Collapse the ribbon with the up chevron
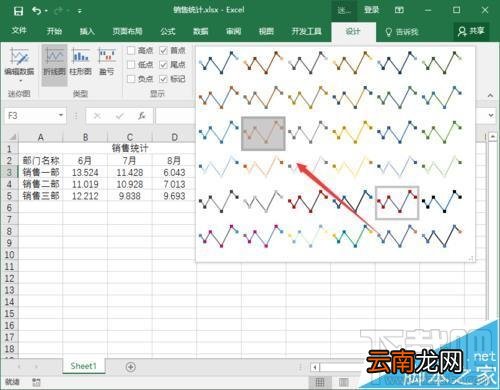 coord(490,95)
